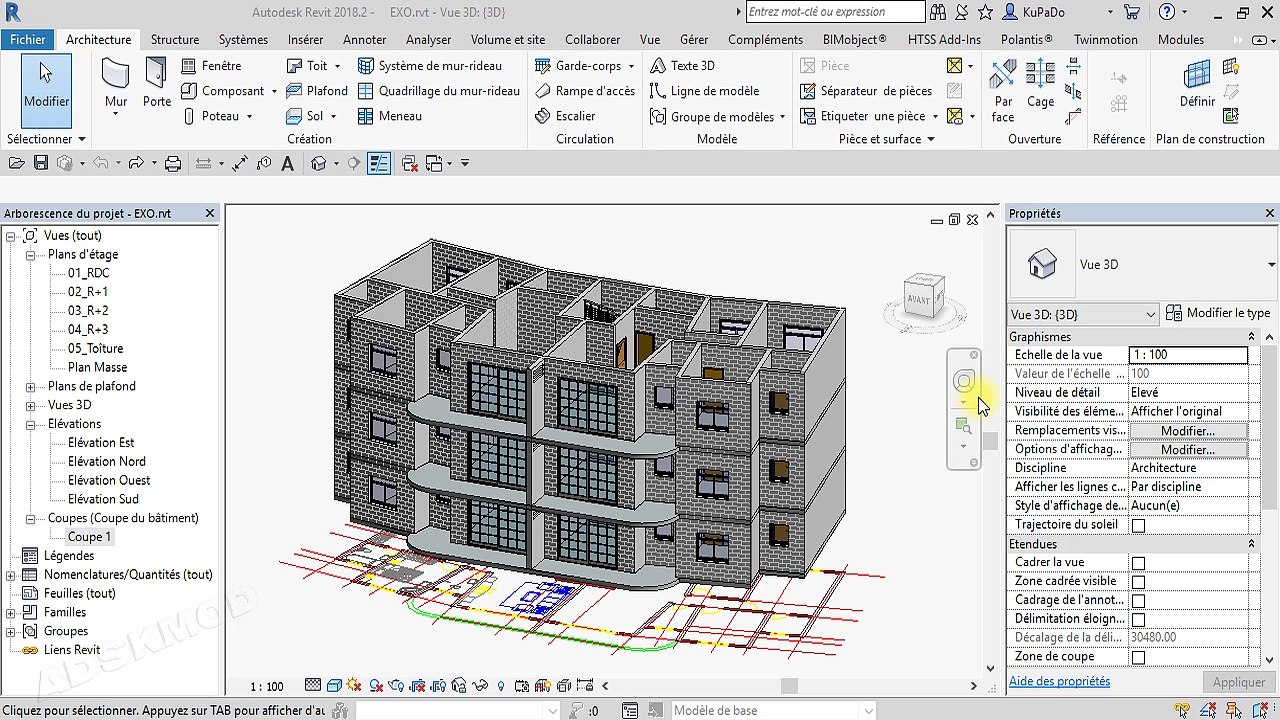The width and height of the screenshot is (1280, 720).
Task: Choose the Cage shaft opening tool
Action: [x=1040, y=85]
